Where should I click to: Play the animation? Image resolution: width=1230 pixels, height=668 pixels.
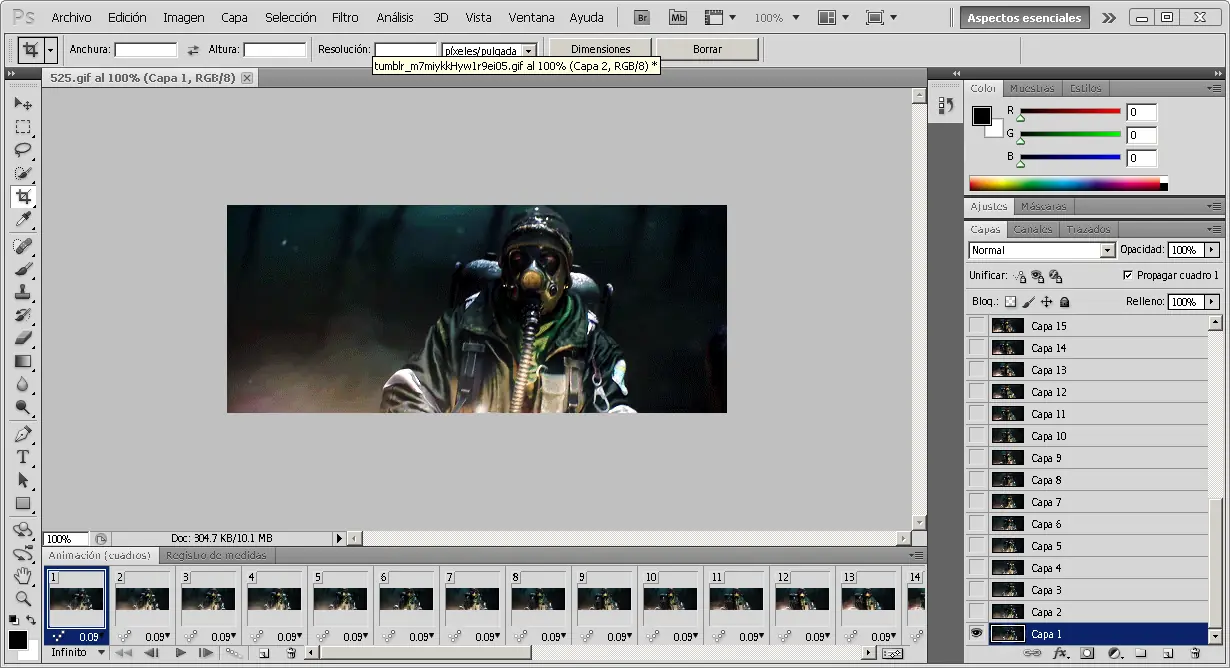pos(179,653)
